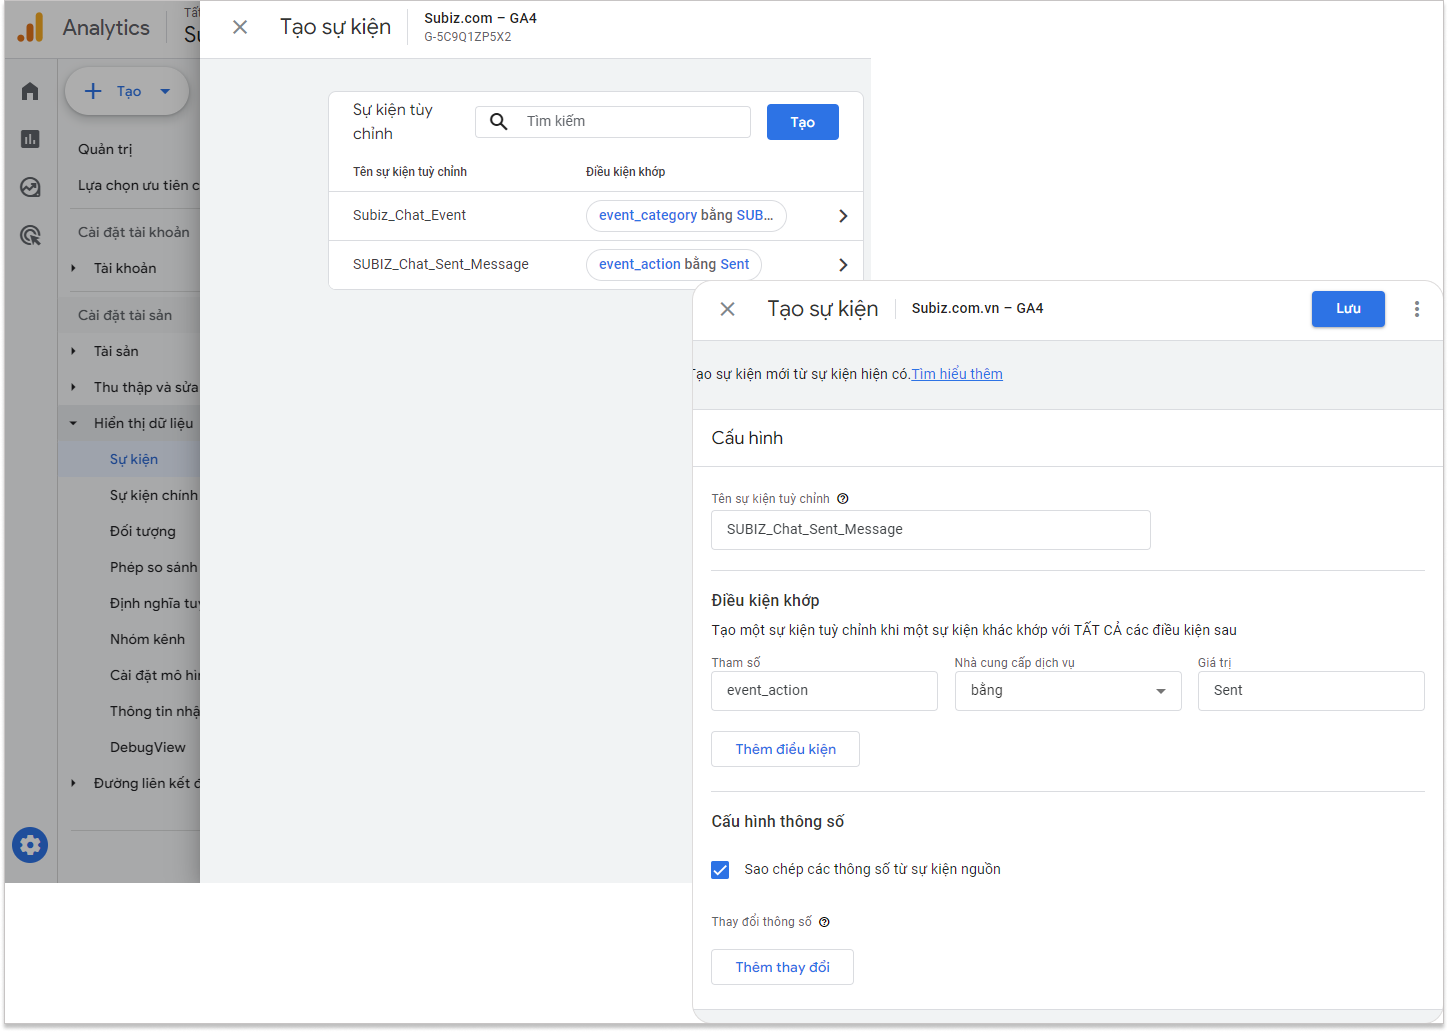Click the three-dot more options icon
This screenshot has width=1448, height=1032.
(1416, 309)
